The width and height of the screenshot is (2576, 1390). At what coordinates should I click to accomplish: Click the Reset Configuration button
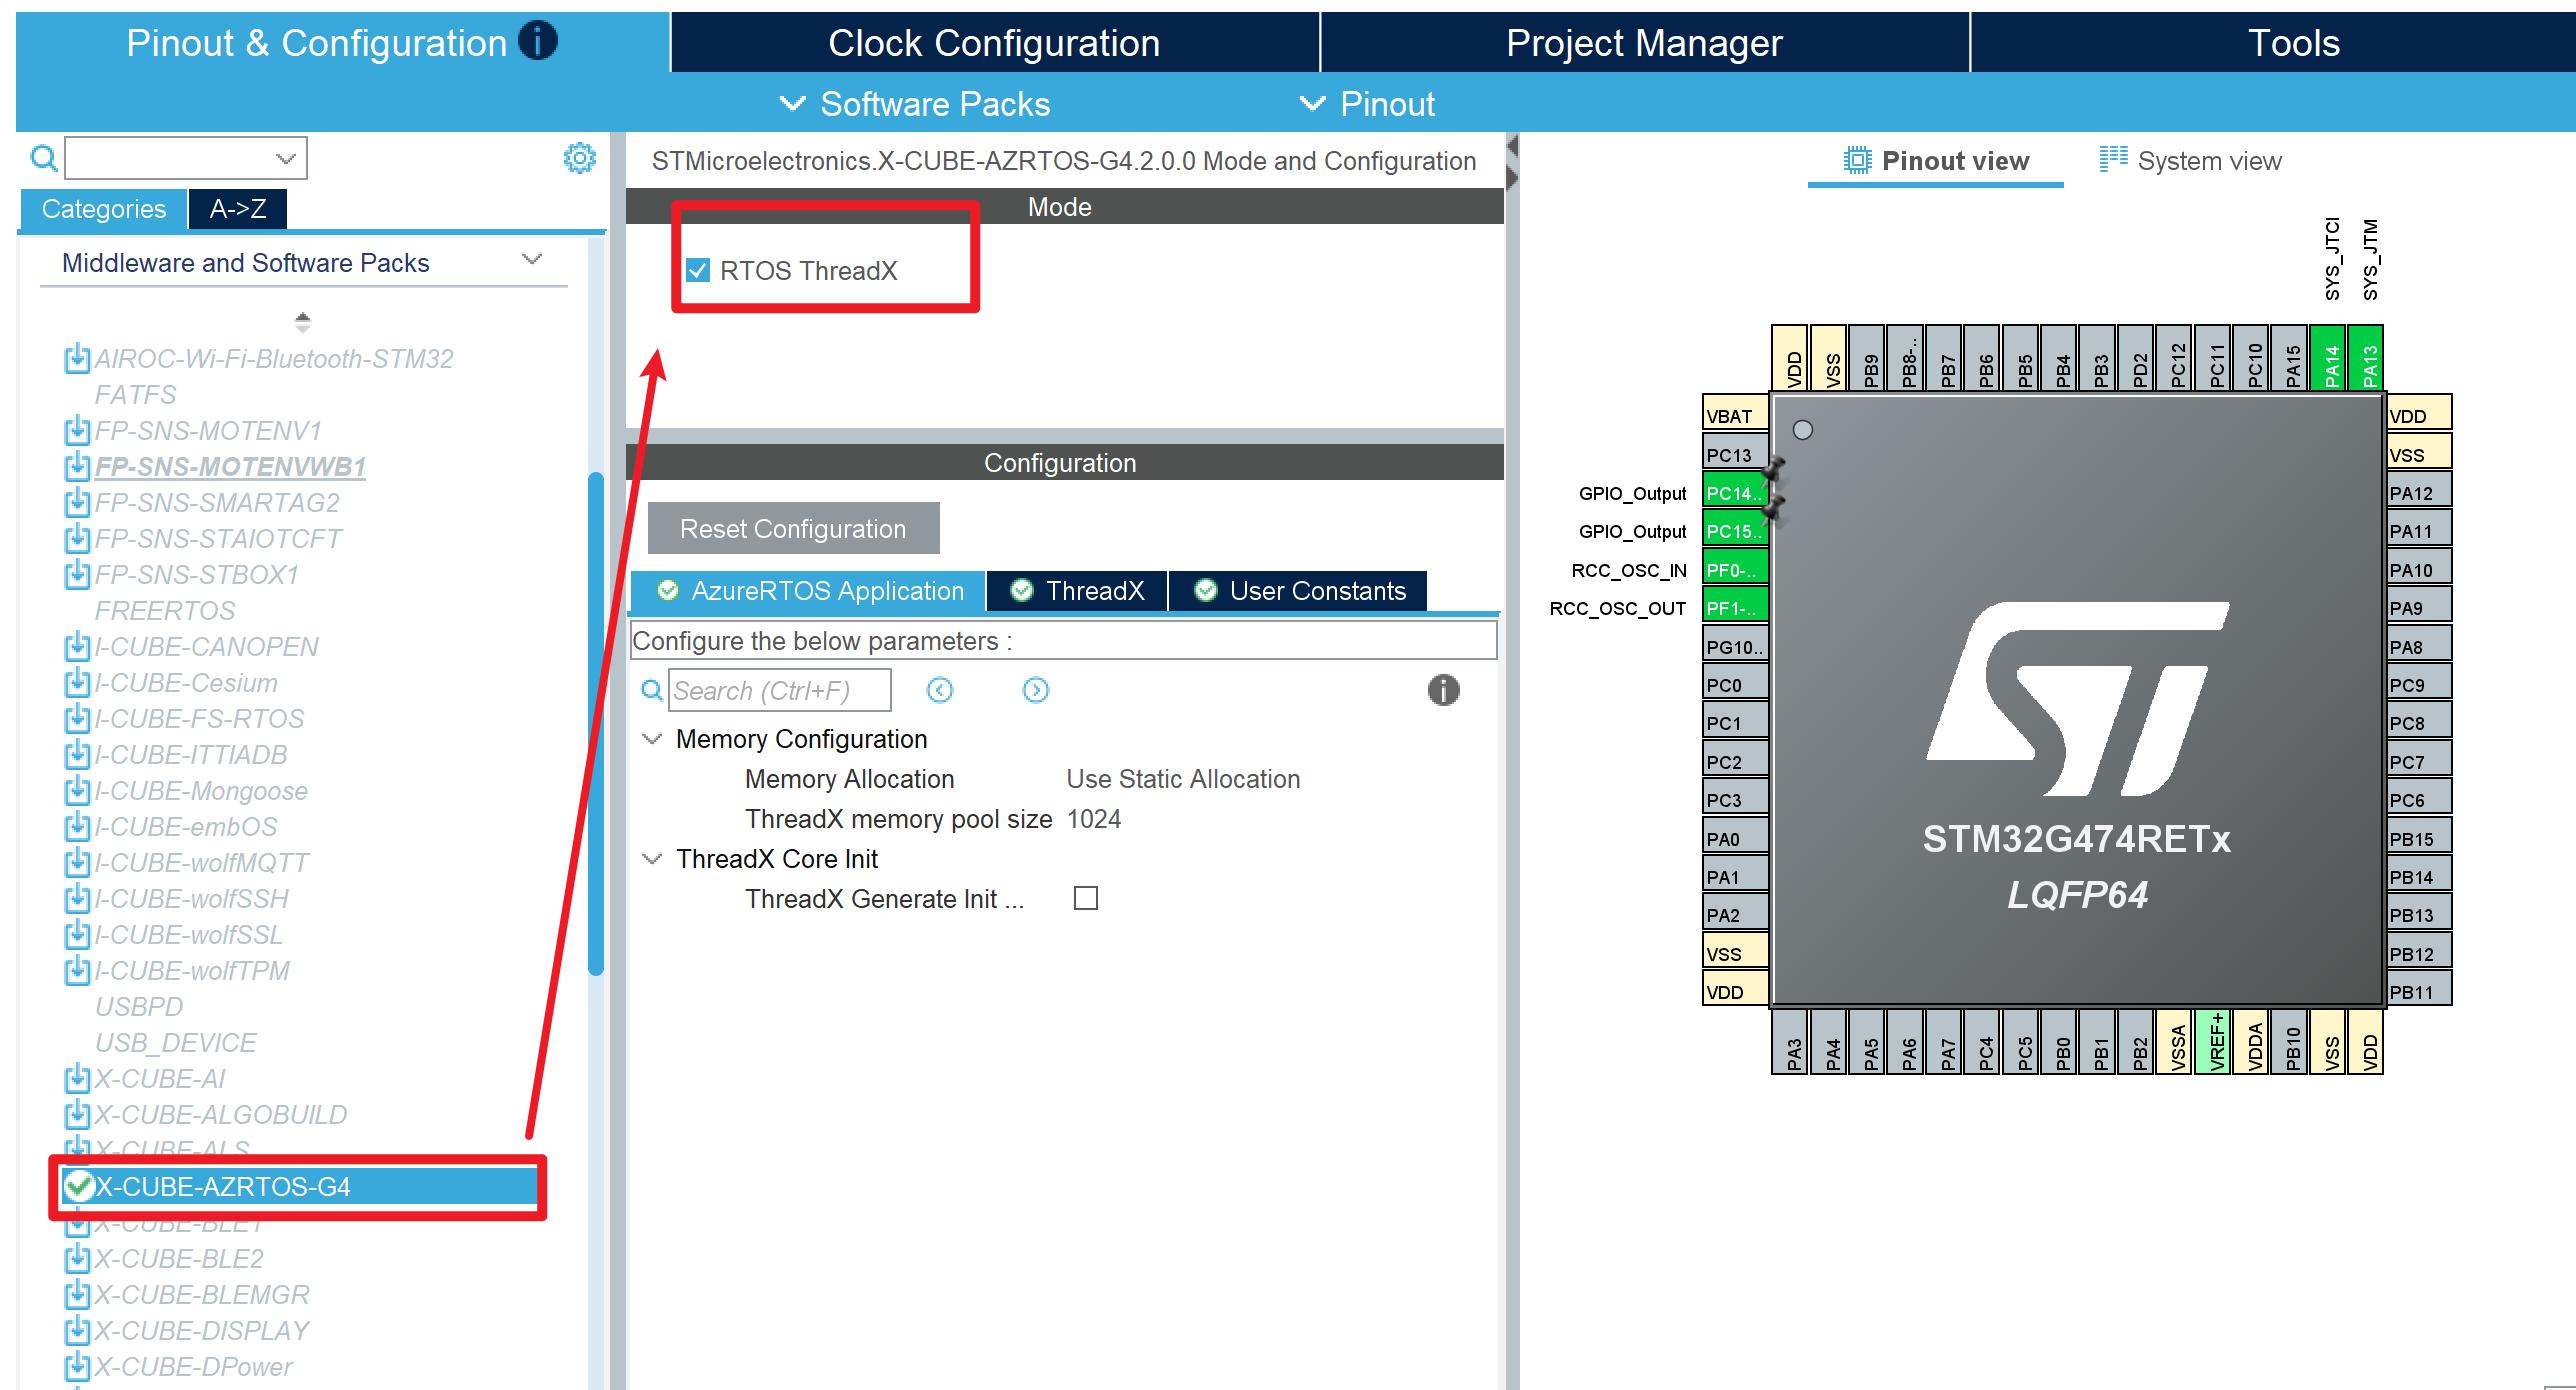pyautogui.click(x=793, y=528)
